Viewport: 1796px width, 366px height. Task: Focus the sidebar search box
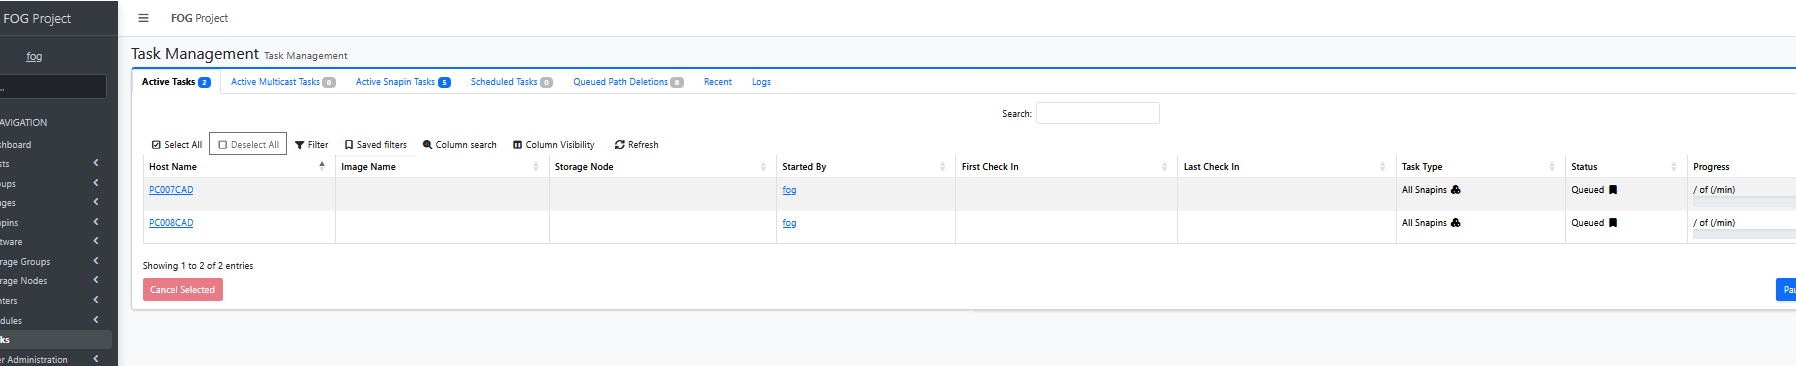[53, 87]
